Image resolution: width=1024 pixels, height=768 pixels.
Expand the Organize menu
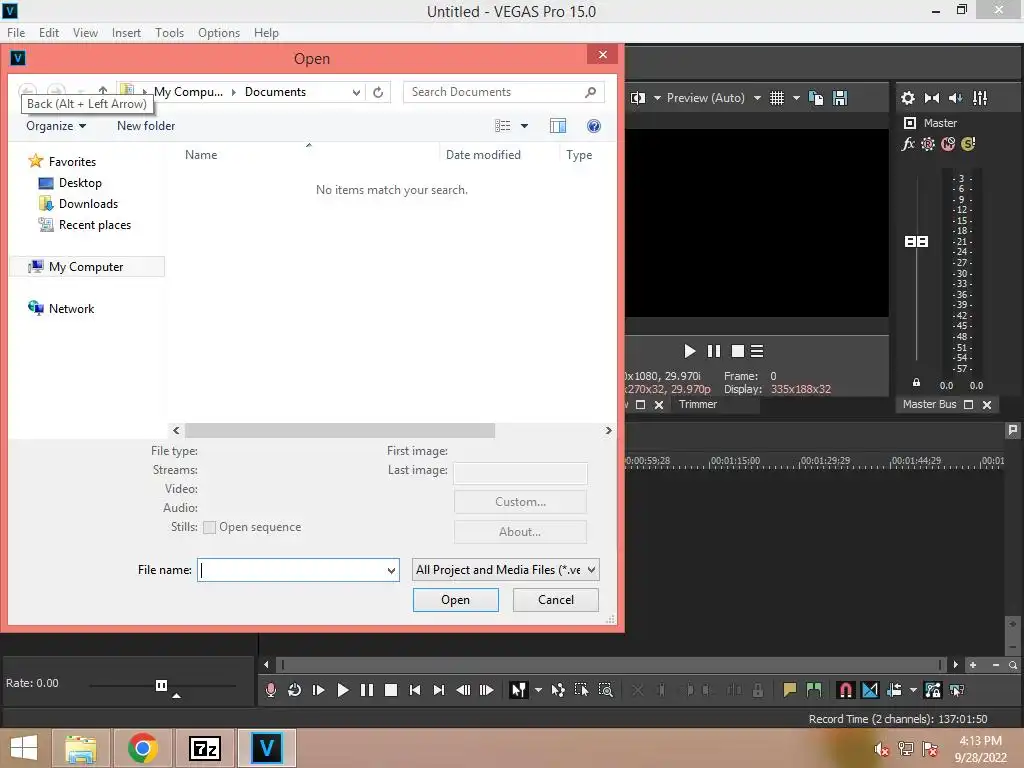(56, 126)
